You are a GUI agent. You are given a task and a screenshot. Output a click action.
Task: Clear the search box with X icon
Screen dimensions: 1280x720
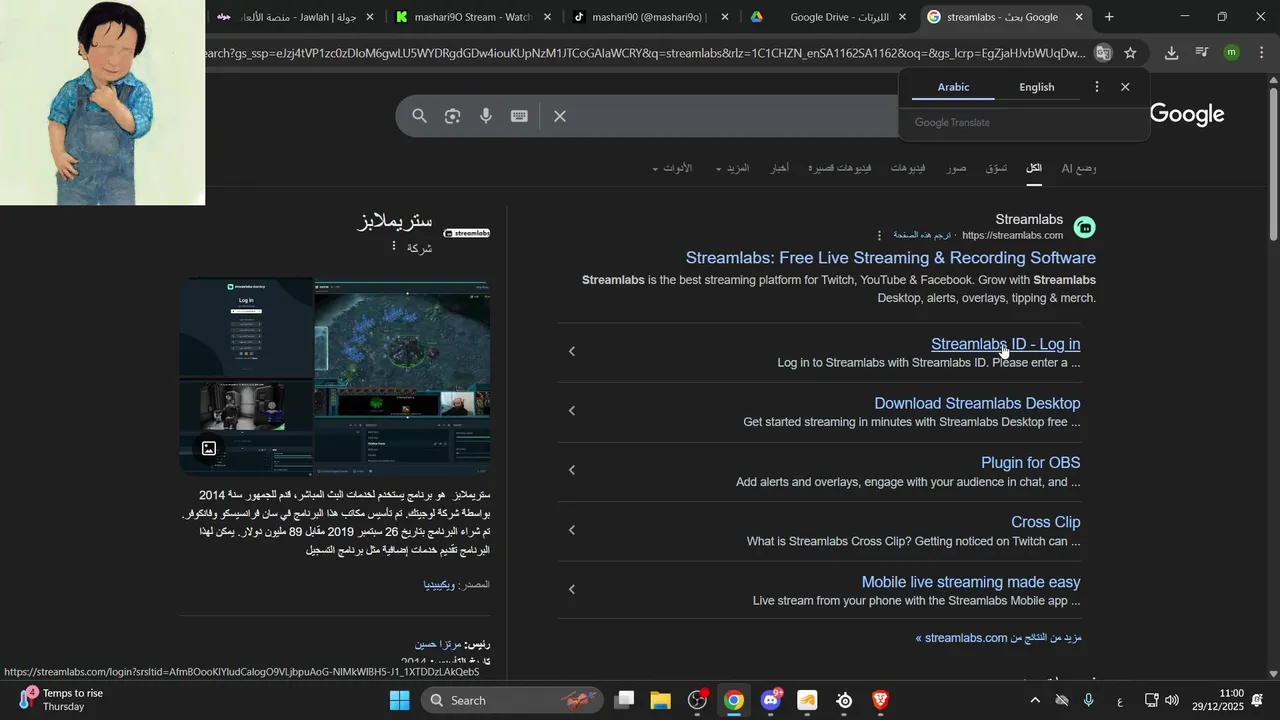[560, 116]
